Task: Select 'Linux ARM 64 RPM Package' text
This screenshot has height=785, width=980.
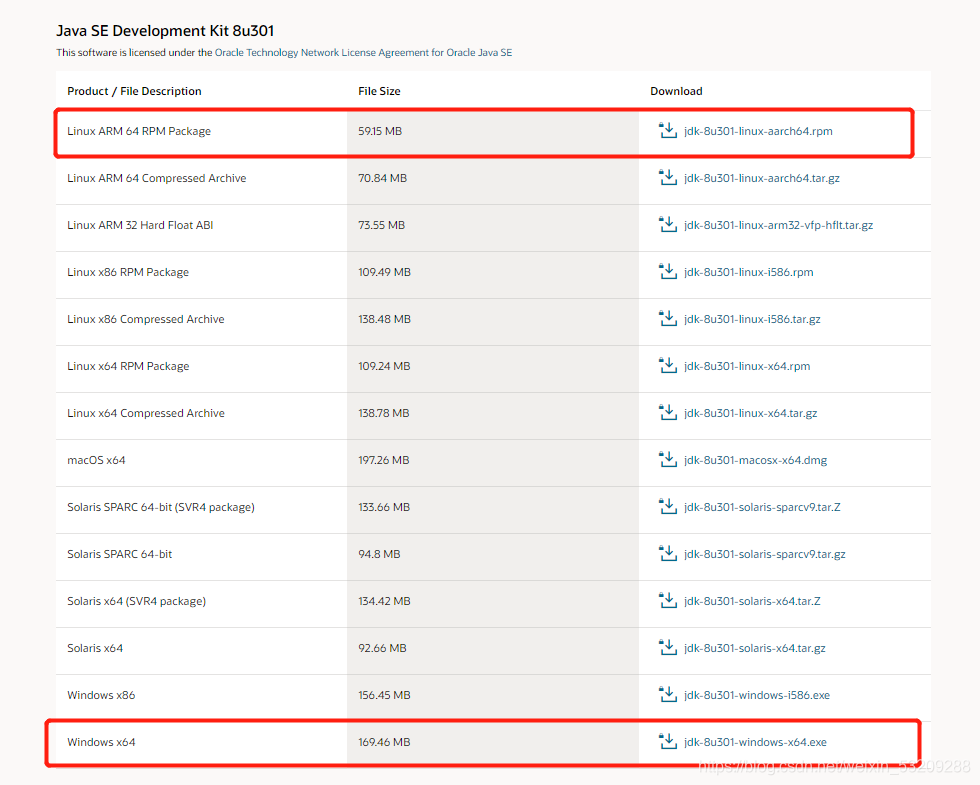Action: [139, 131]
